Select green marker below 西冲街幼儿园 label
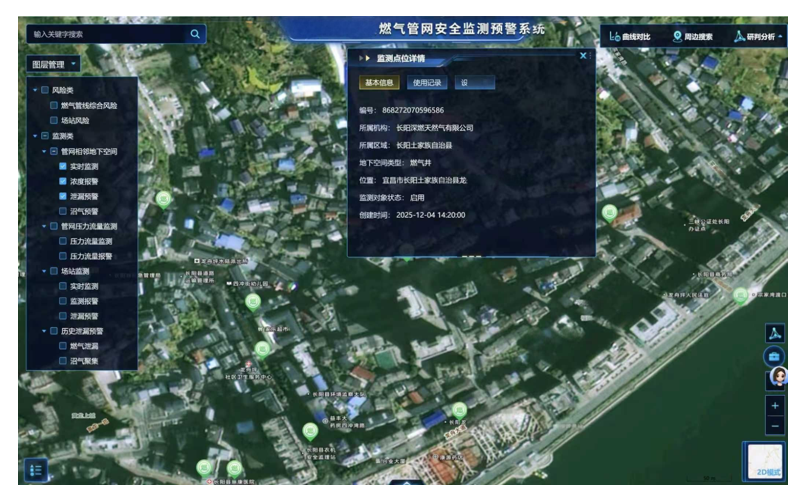 click(x=253, y=302)
